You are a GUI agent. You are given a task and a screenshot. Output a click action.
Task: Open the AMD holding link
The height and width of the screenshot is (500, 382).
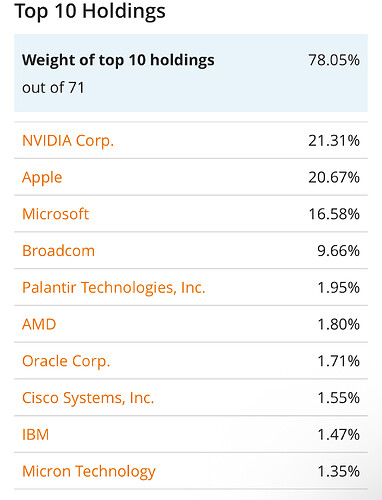tap(39, 324)
